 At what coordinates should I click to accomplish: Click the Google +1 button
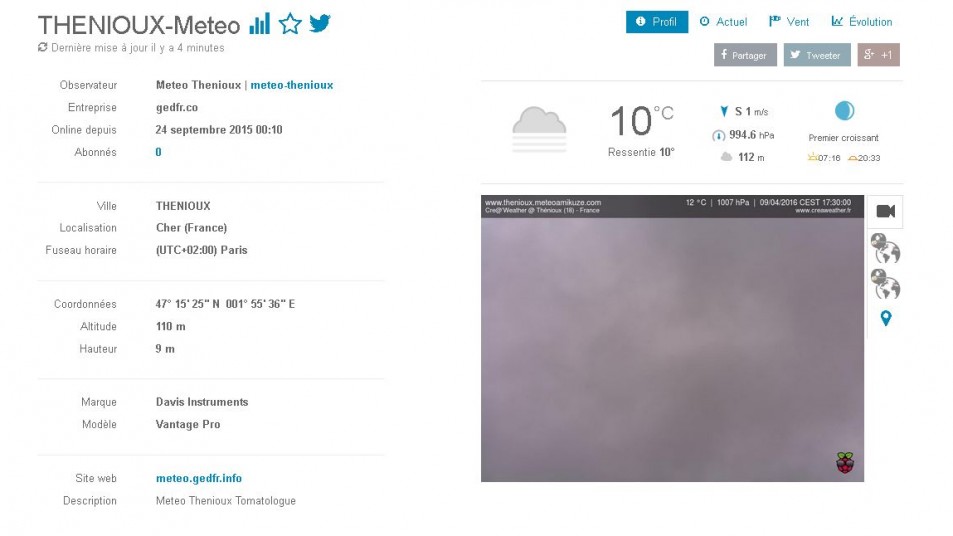pos(878,55)
